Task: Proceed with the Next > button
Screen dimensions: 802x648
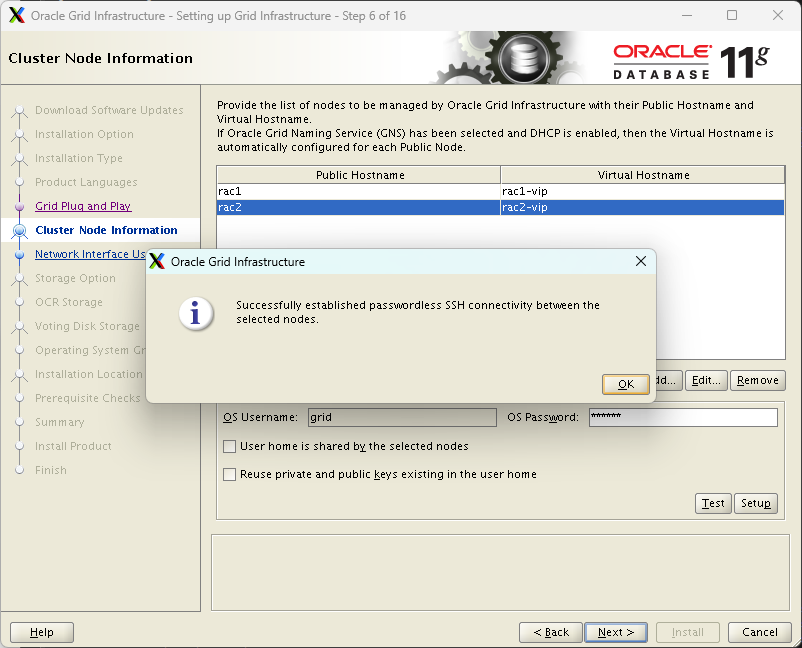Action: coord(616,632)
